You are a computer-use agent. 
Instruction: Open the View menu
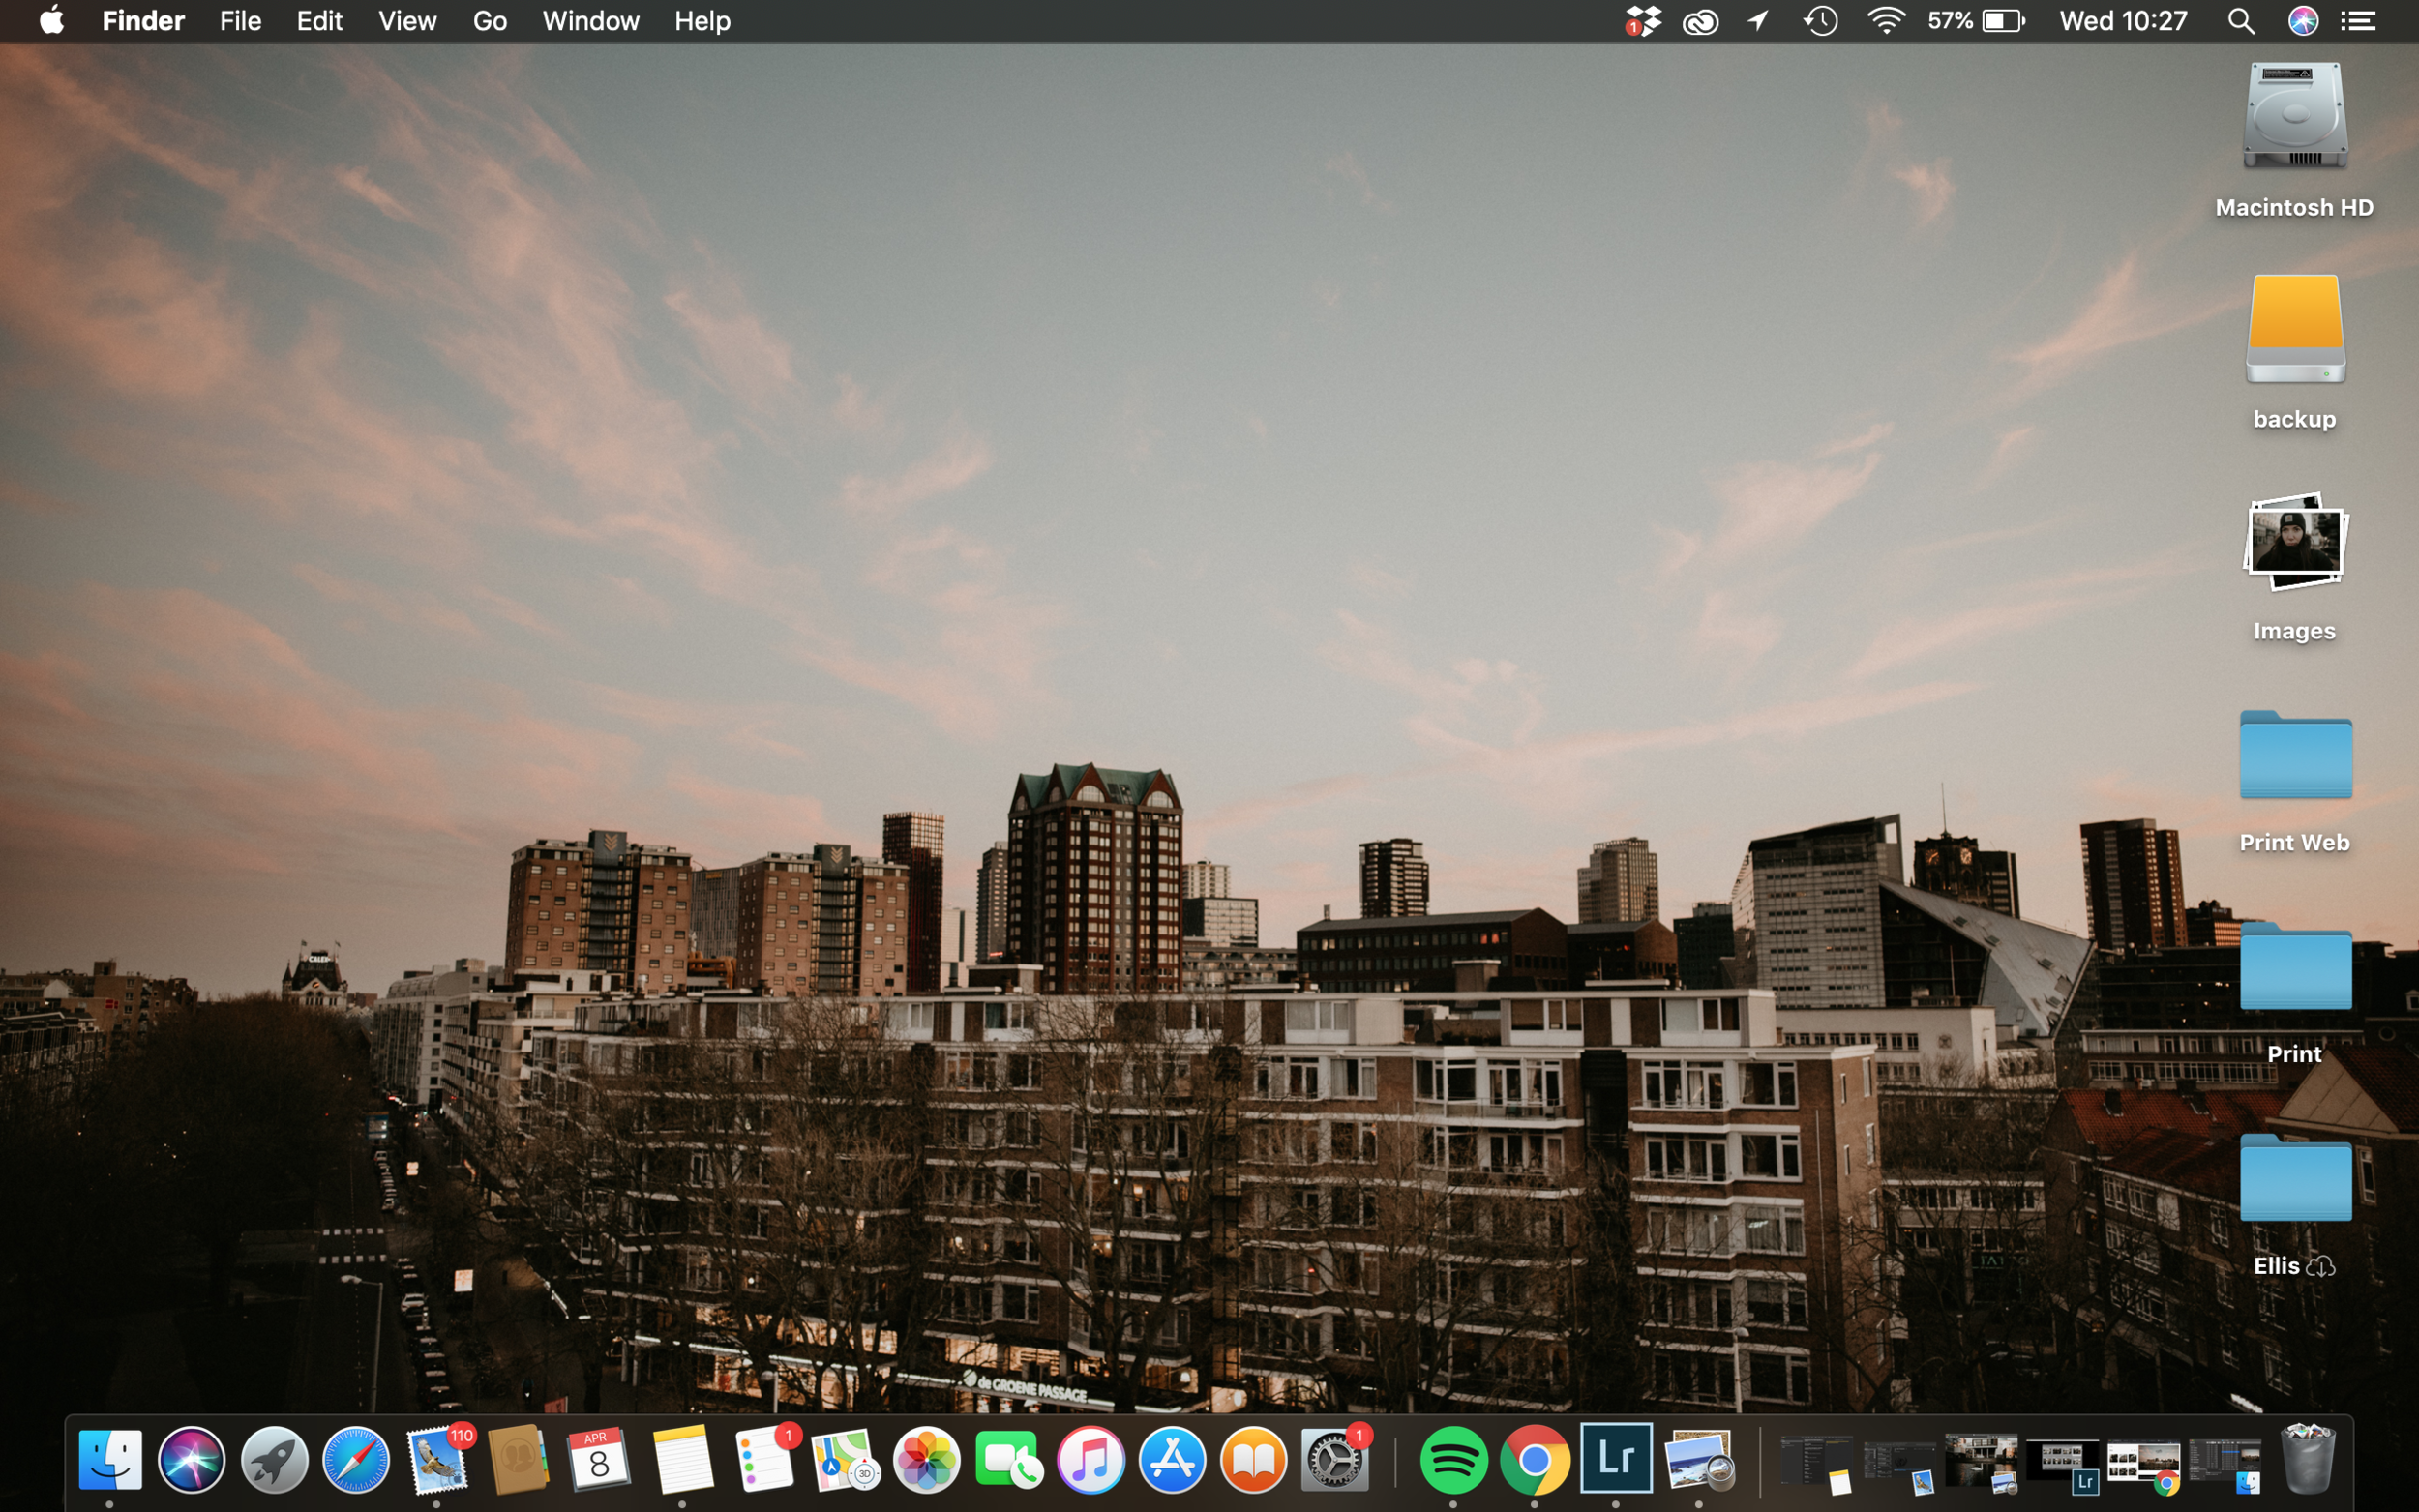407,21
